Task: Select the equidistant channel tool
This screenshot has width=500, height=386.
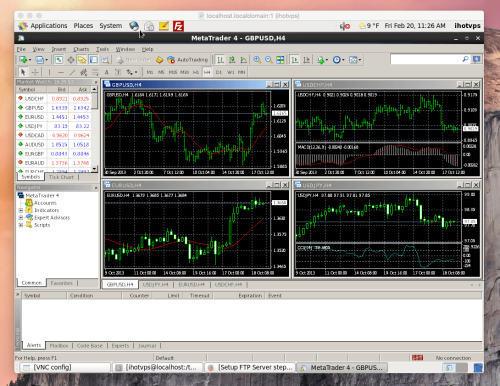Action: coord(83,72)
